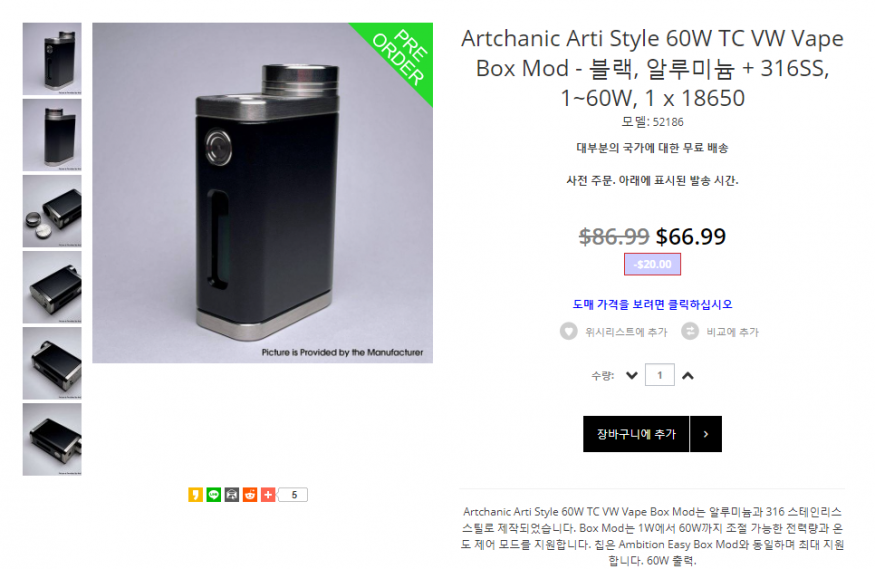Viewport: 875px width, 569px height.
Task: Open more sharing options plus icon
Action: click(268, 495)
